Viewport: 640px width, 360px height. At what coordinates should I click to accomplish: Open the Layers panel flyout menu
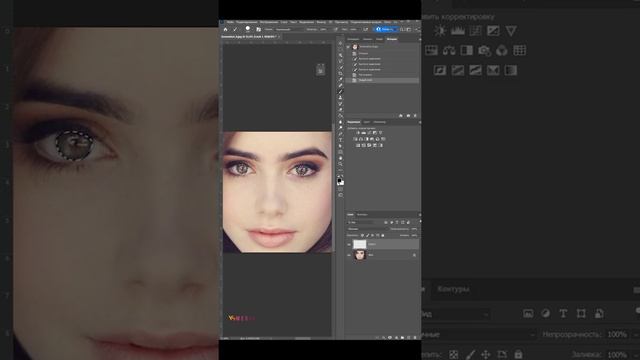pyautogui.click(x=420, y=215)
